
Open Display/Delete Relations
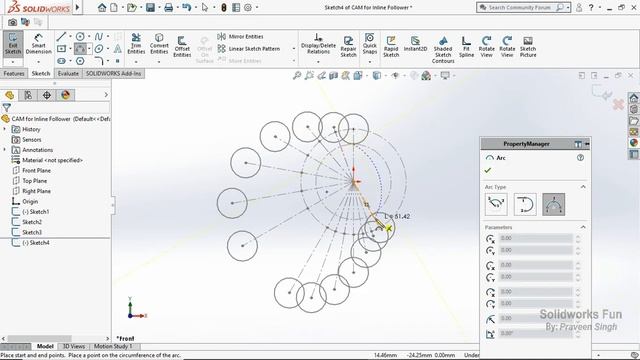point(318,44)
